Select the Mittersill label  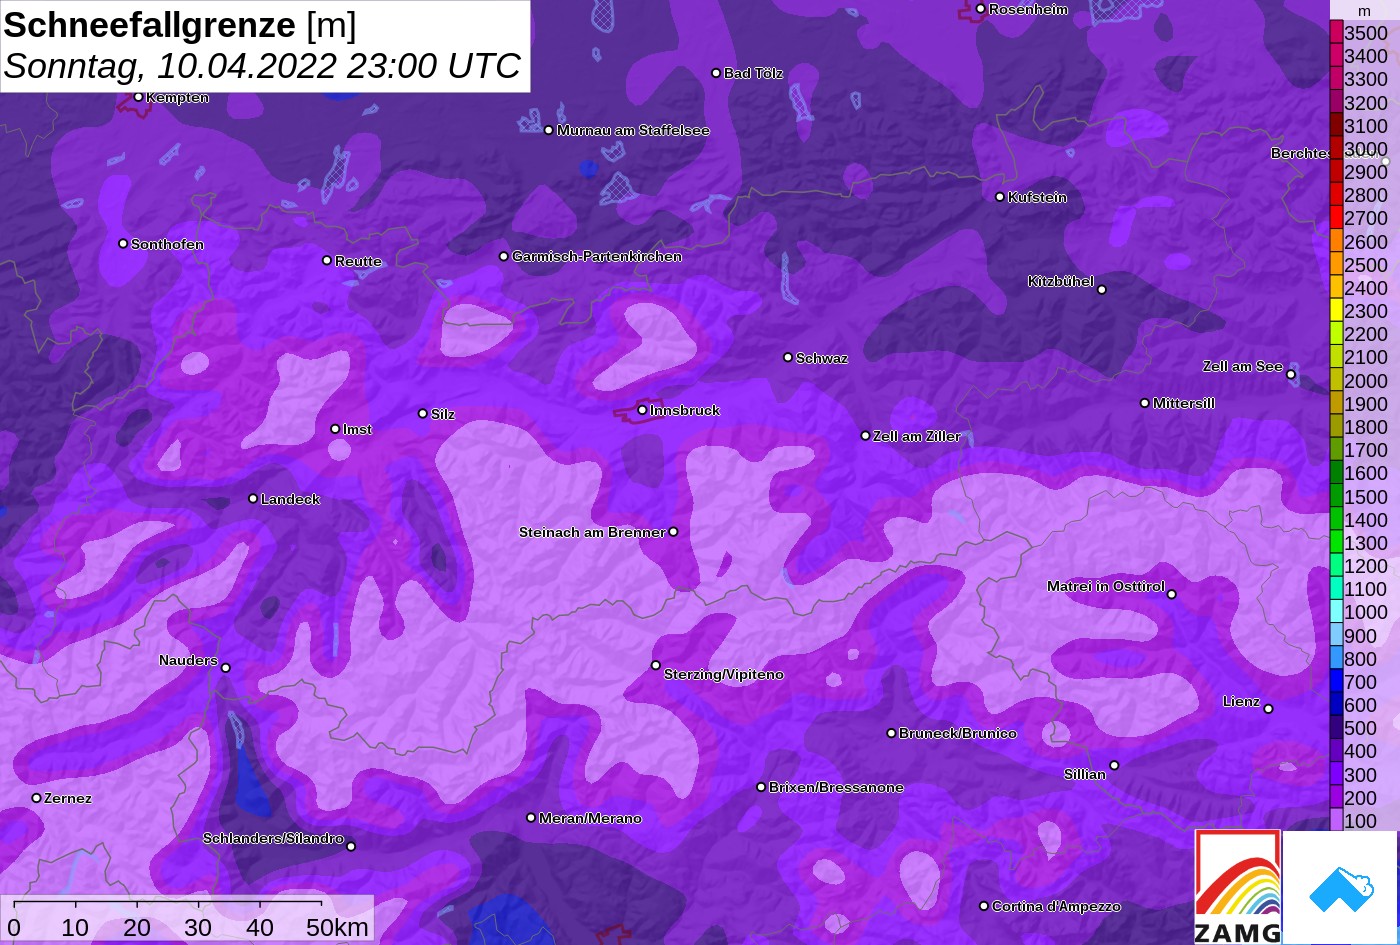1184,403
